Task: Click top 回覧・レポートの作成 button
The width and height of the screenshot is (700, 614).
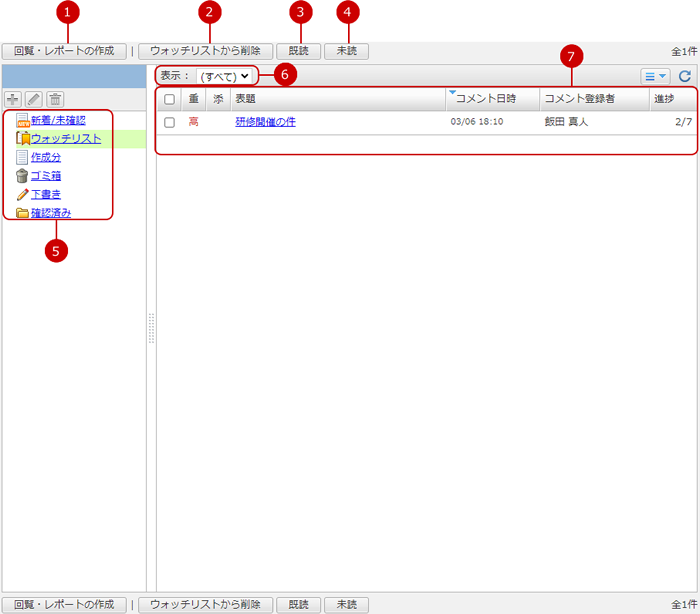Action: 64,50
